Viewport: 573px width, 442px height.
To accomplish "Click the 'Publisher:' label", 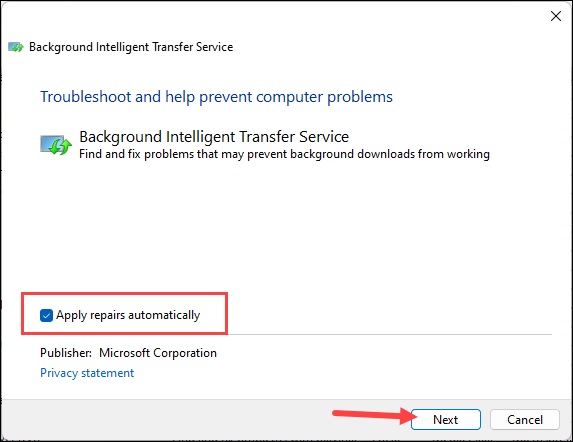I will point(66,353).
